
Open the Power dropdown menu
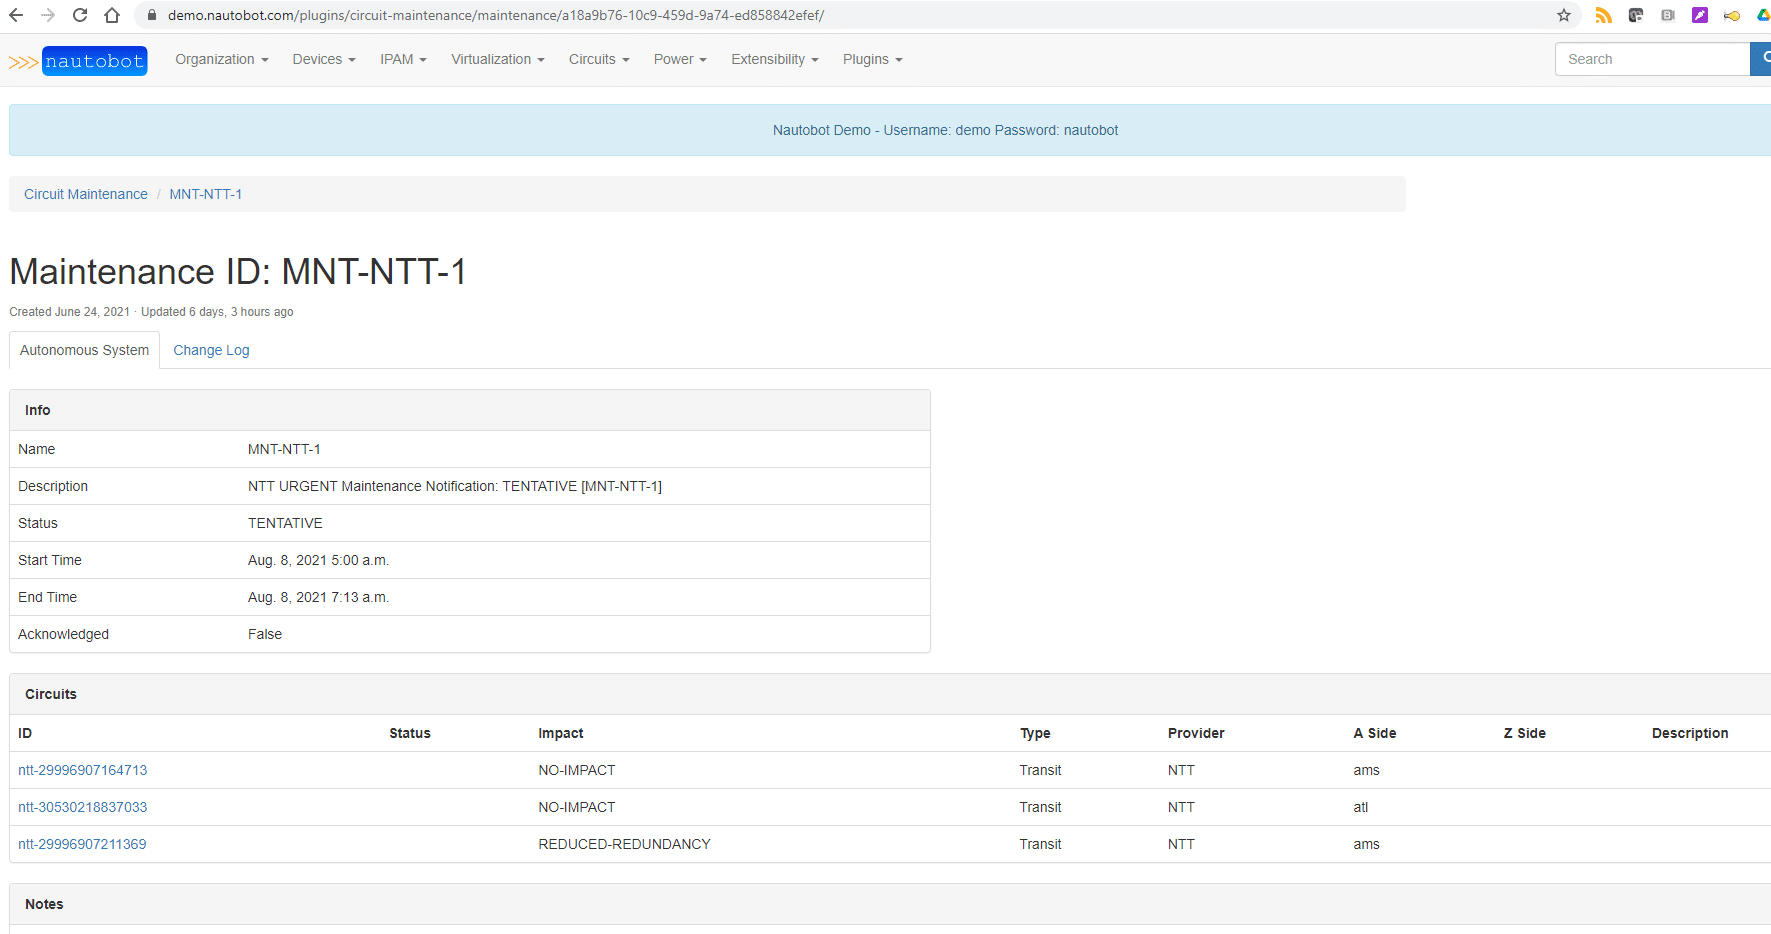680,59
